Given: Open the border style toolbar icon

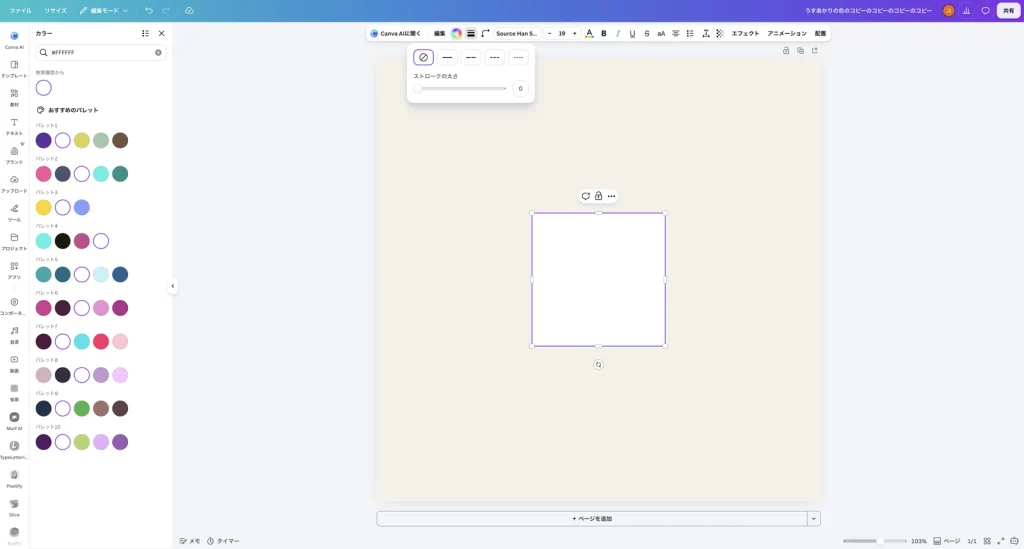Looking at the screenshot, I should (471, 33).
